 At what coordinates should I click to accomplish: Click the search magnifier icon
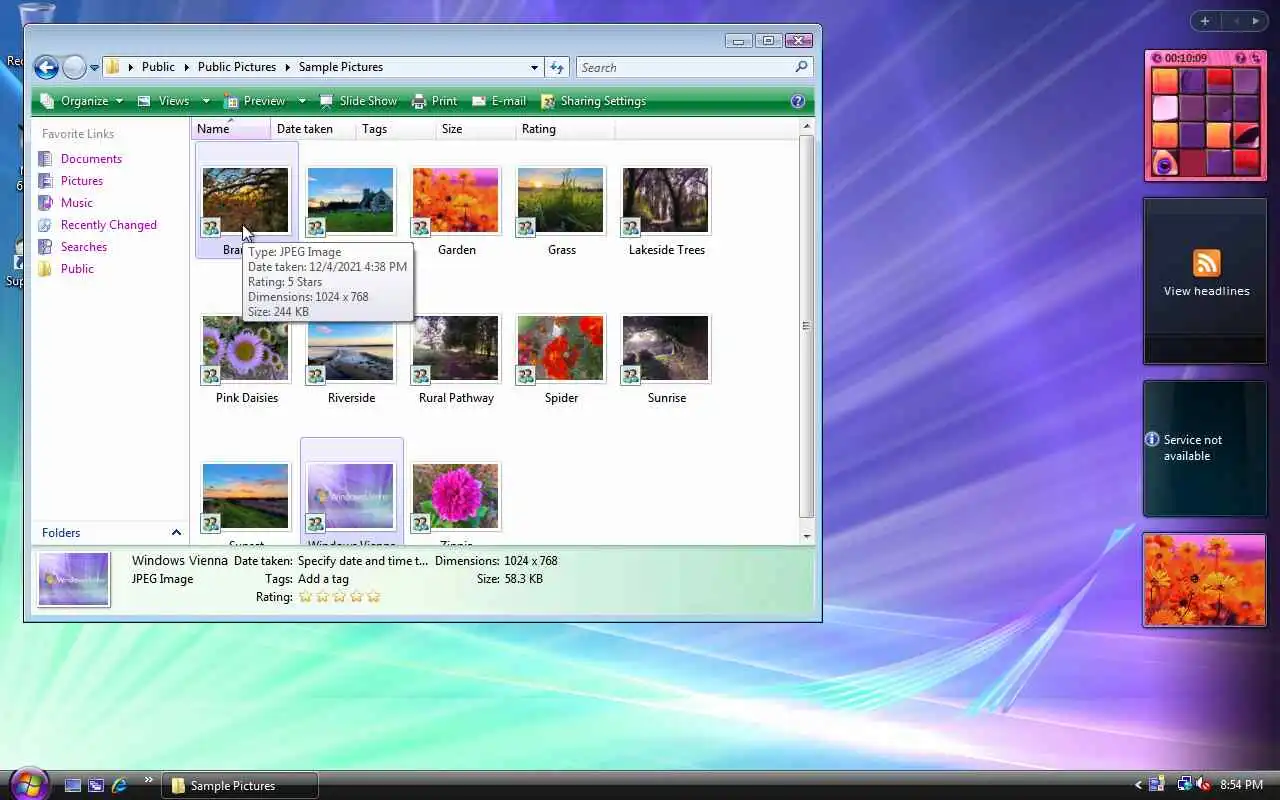[801, 67]
